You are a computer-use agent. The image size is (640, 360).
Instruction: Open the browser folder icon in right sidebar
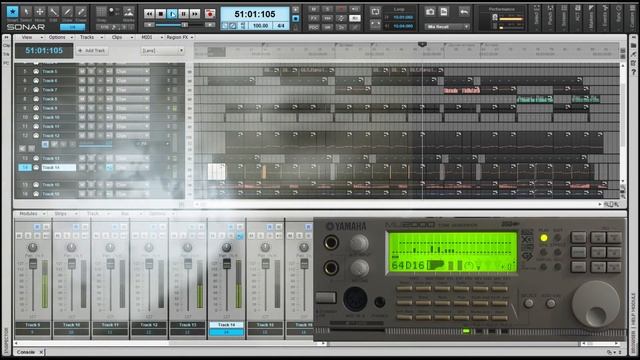[633, 45]
